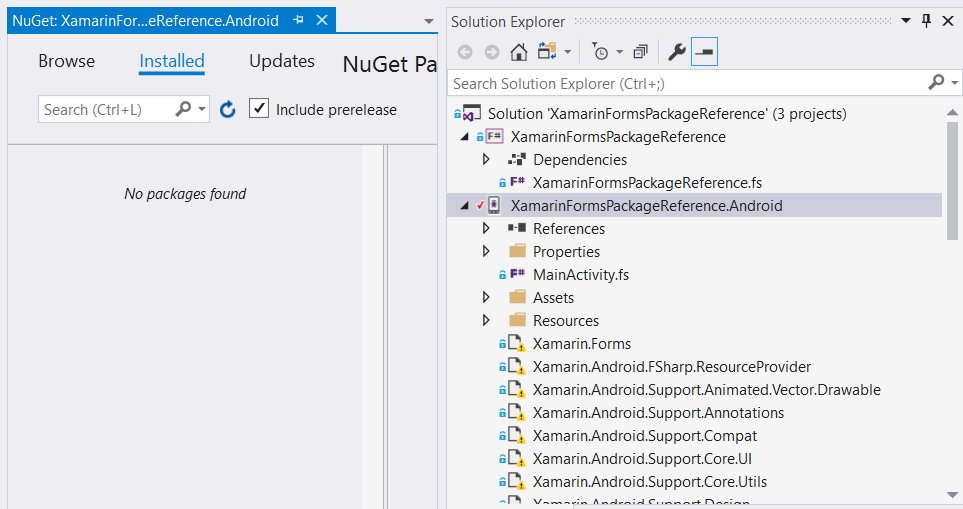Image resolution: width=963 pixels, height=509 pixels.
Task: Collapse the XamarinFormsPackageReference F# project
Action: [x=464, y=137]
